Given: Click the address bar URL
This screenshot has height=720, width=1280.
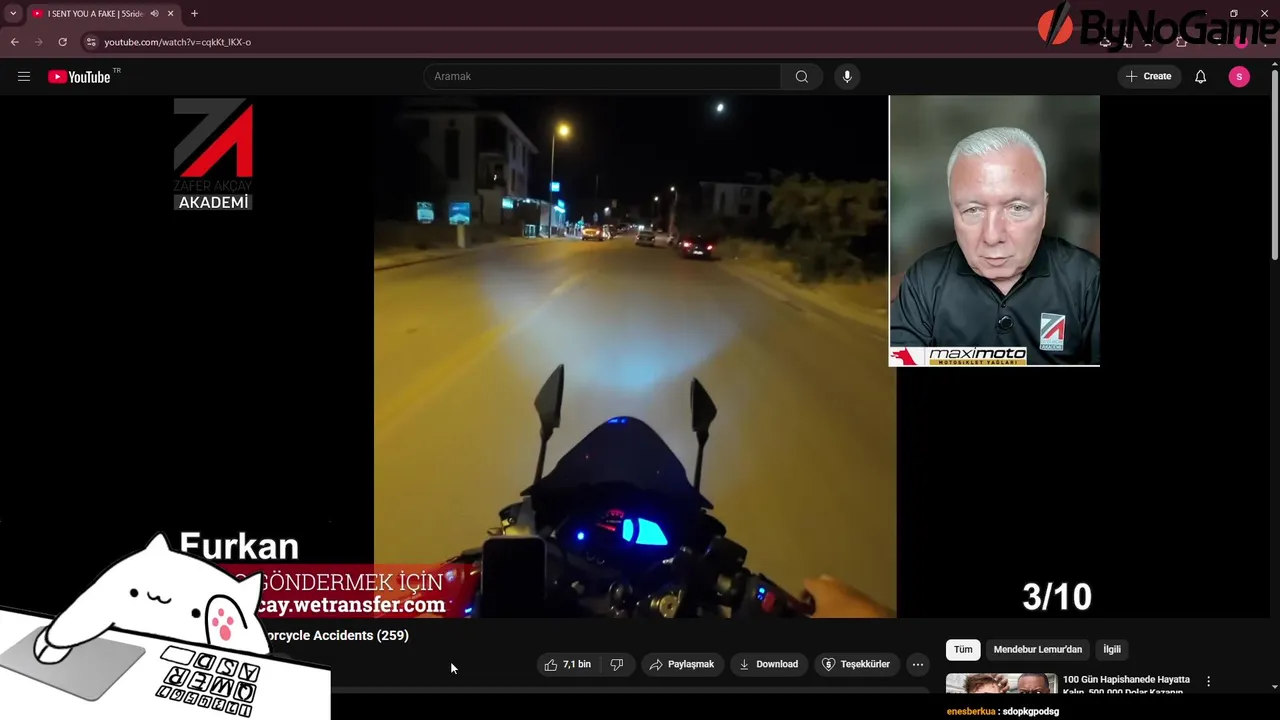Looking at the screenshot, I should coord(178,42).
